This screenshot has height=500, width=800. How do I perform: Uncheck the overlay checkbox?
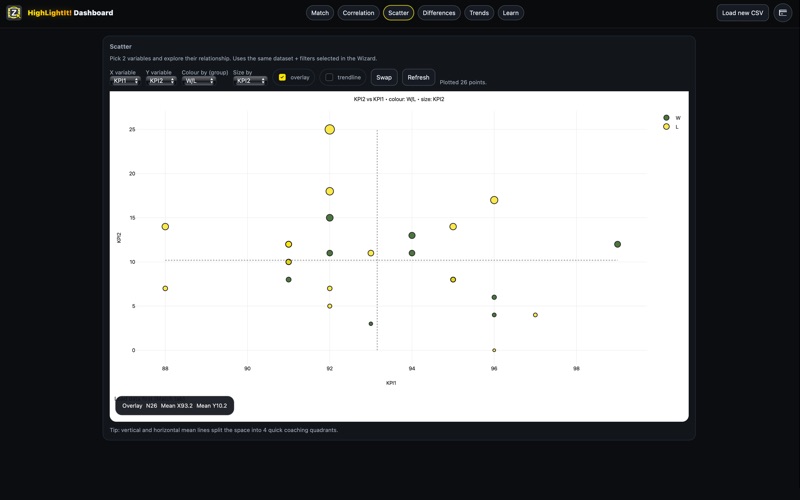[282, 77]
